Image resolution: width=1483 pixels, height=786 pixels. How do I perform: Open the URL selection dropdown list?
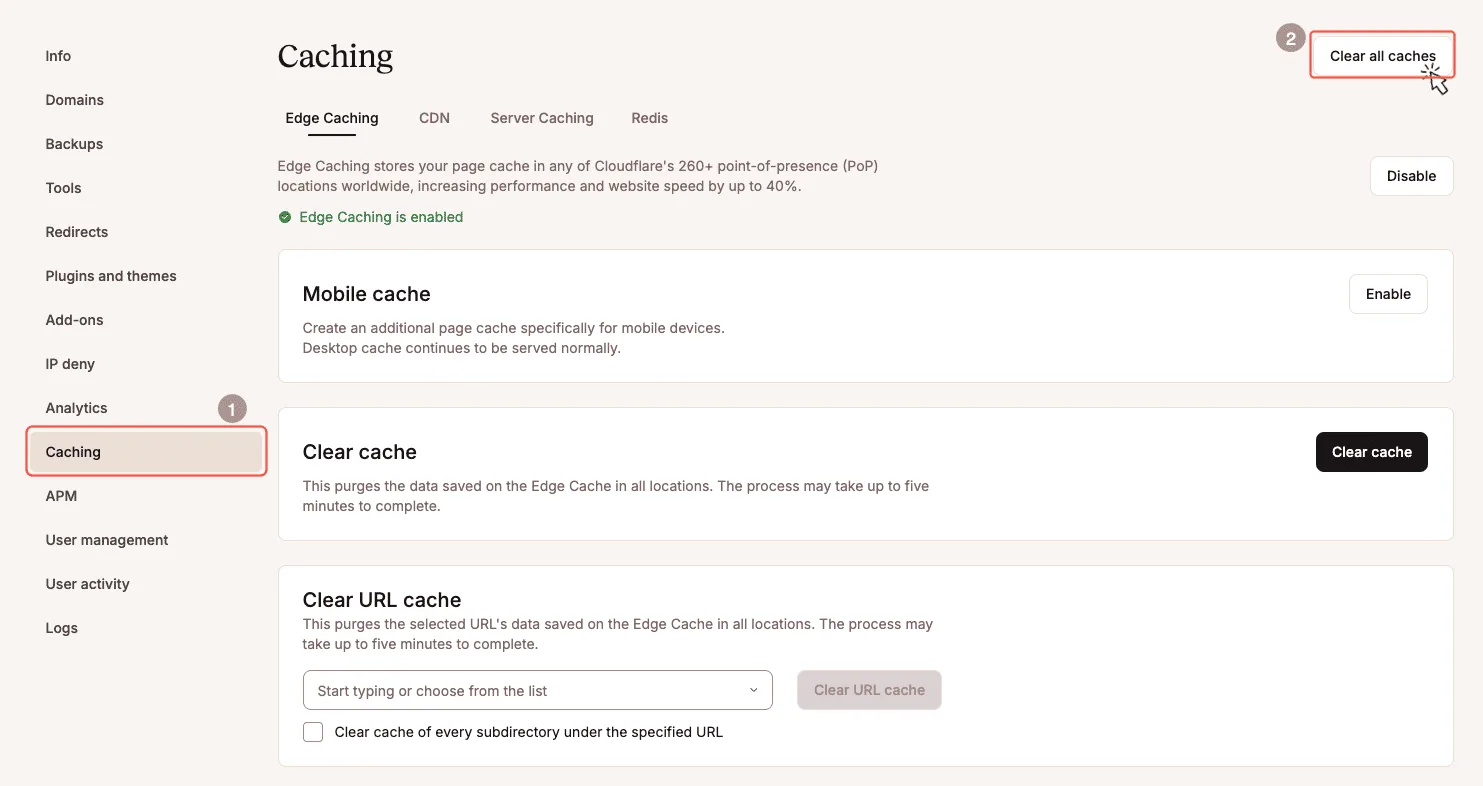tap(753, 690)
